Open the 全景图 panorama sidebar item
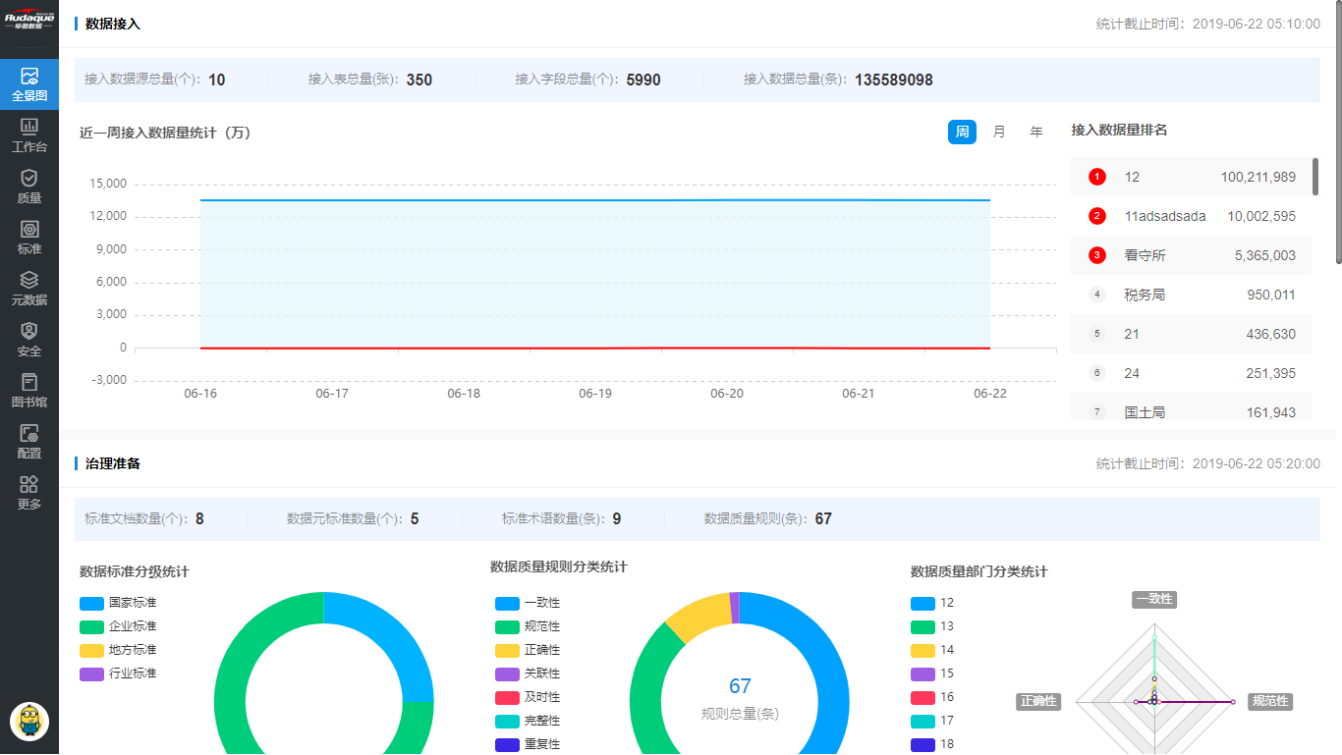1342x755 pixels. tap(29, 85)
